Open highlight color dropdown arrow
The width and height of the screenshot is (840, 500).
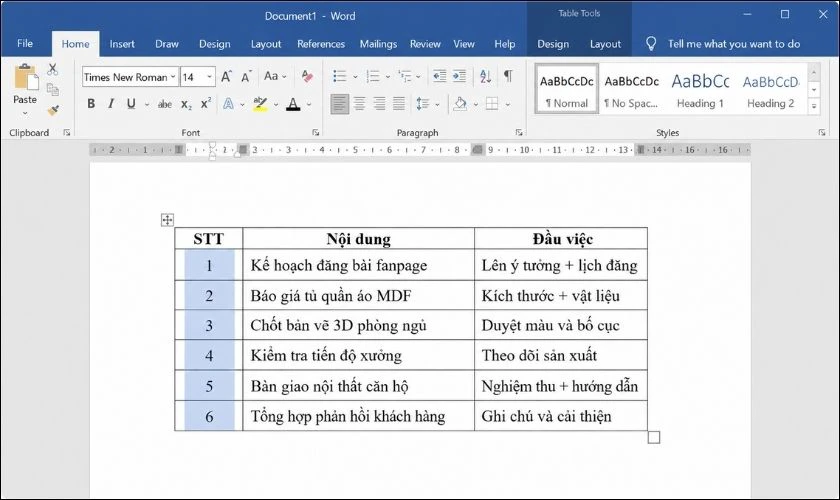coord(276,105)
